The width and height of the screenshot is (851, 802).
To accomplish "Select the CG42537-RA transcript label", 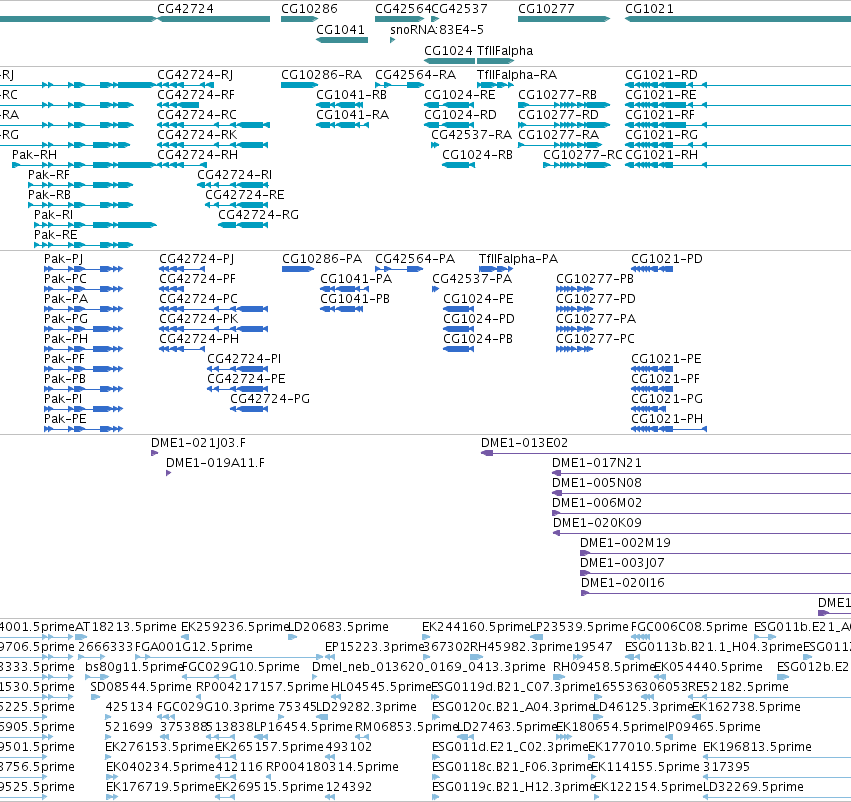I will (x=472, y=135).
